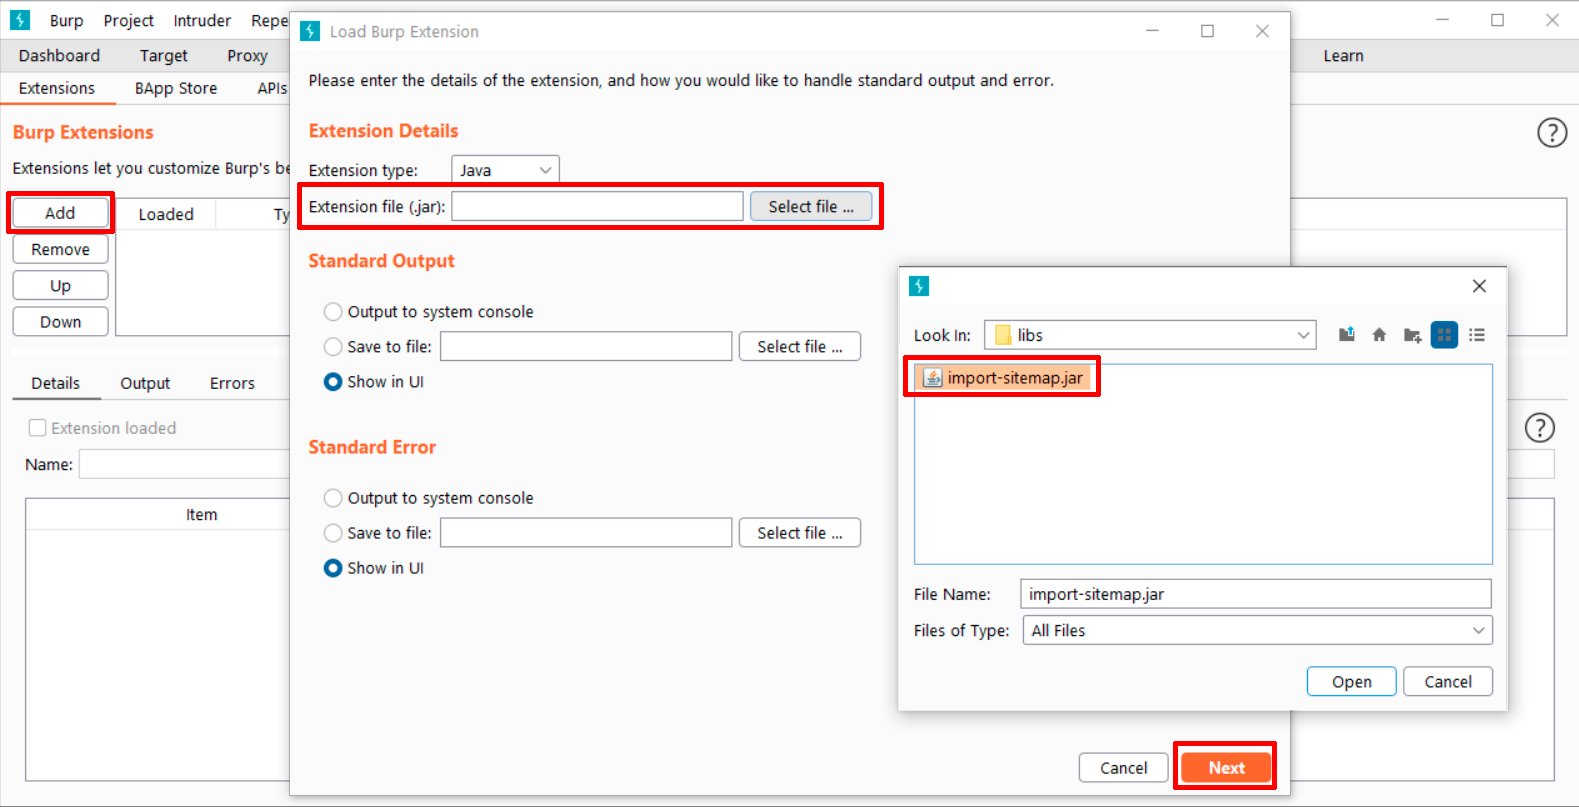Switch file chooser to list view

(1477, 335)
